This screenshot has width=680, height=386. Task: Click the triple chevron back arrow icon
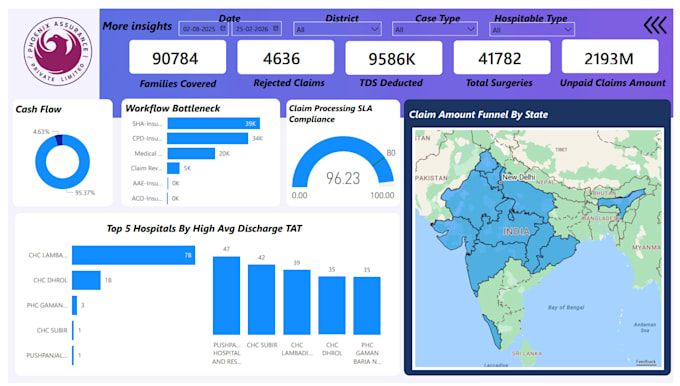point(654,25)
